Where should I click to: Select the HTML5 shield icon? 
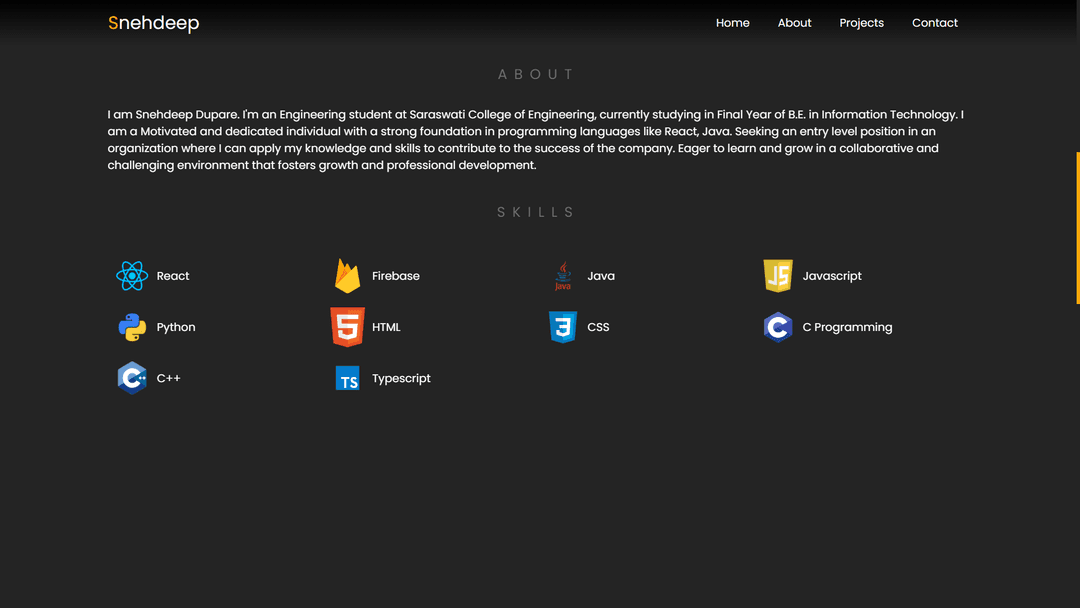[x=347, y=327]
